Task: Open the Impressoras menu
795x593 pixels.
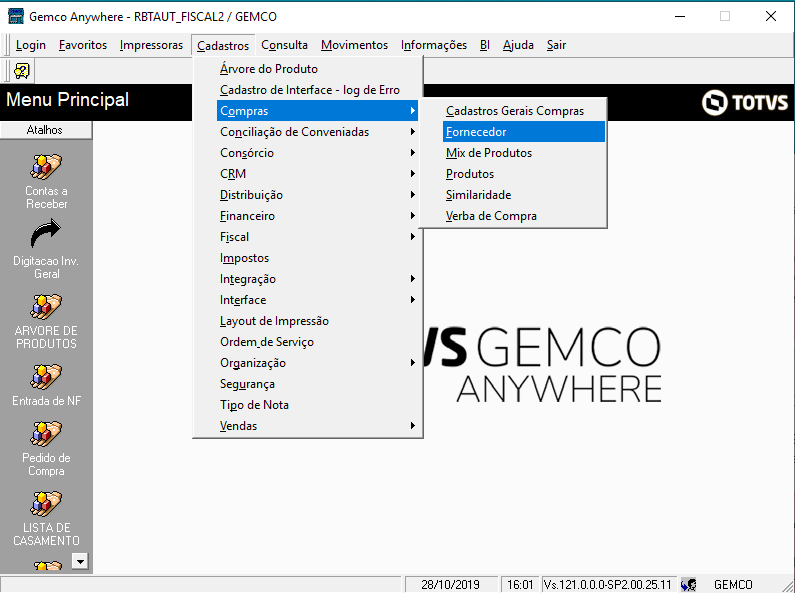Action: click(151, 45)
